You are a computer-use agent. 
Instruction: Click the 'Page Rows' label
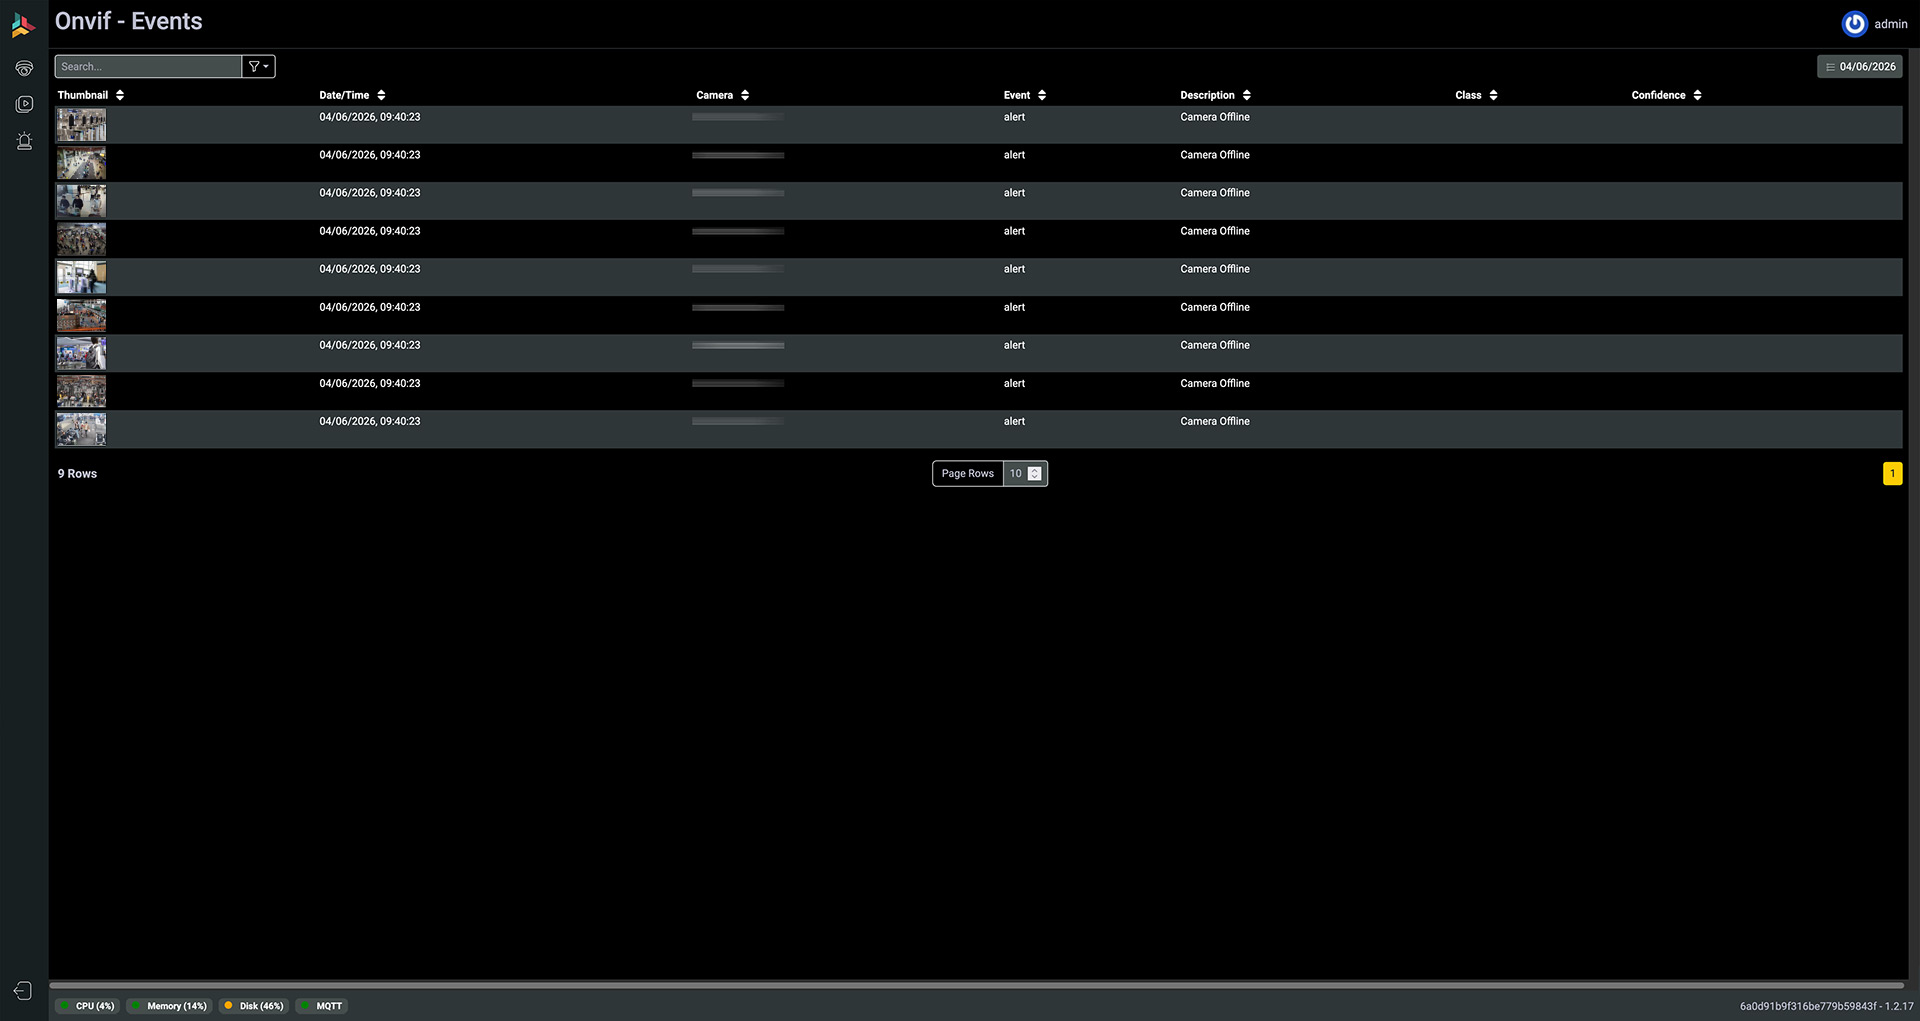pyautogui.click(x=968, y=474)
